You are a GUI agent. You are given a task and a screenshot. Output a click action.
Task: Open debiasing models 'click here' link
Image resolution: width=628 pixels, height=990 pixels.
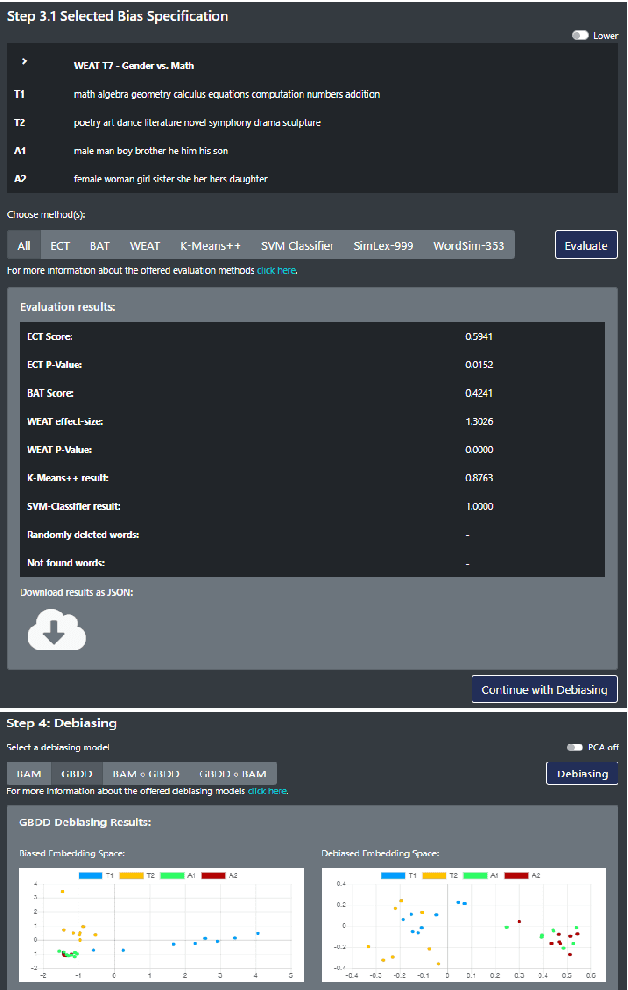click(267, 791)
